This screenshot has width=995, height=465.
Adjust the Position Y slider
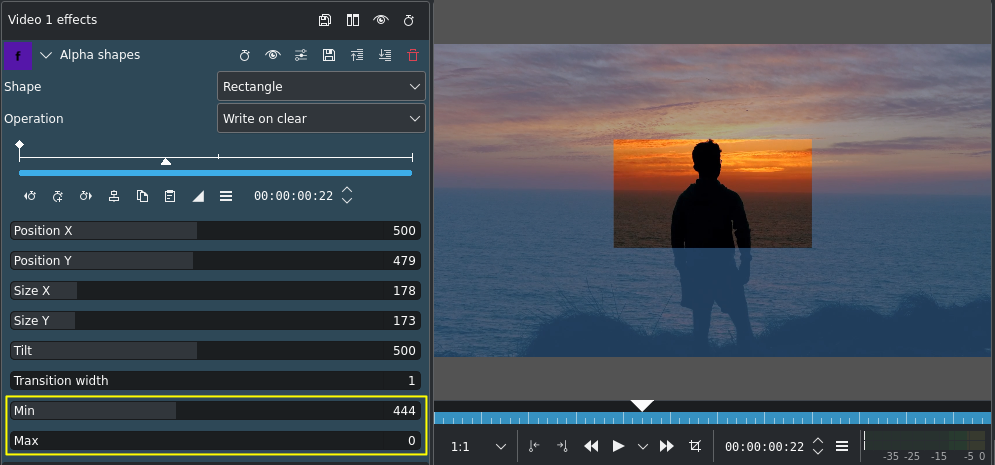point(216,261)
